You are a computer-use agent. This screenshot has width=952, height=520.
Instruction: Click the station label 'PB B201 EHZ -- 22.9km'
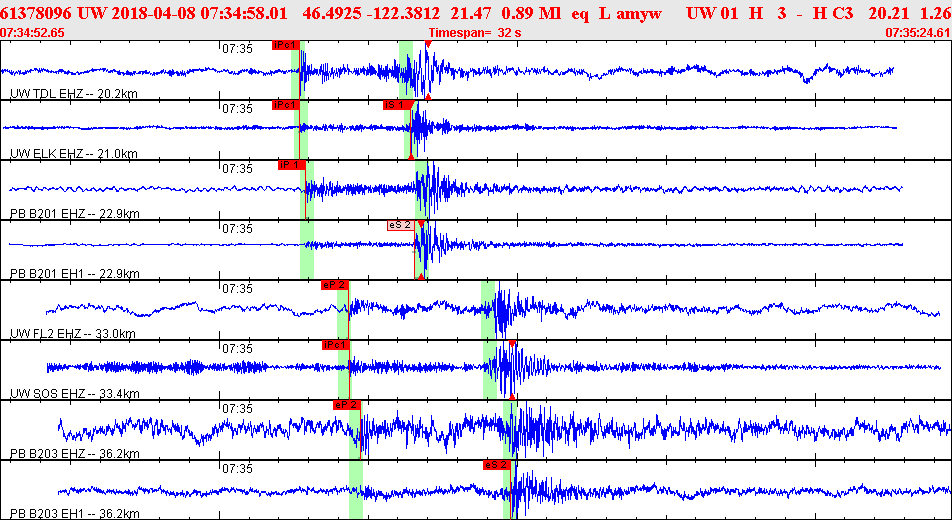point(75,214)
